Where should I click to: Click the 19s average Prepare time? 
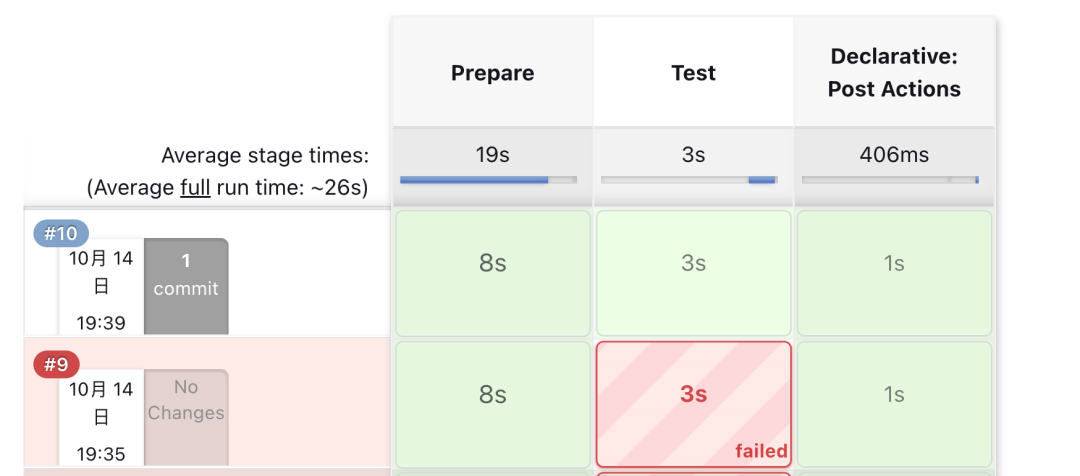[x=492, y=155]
